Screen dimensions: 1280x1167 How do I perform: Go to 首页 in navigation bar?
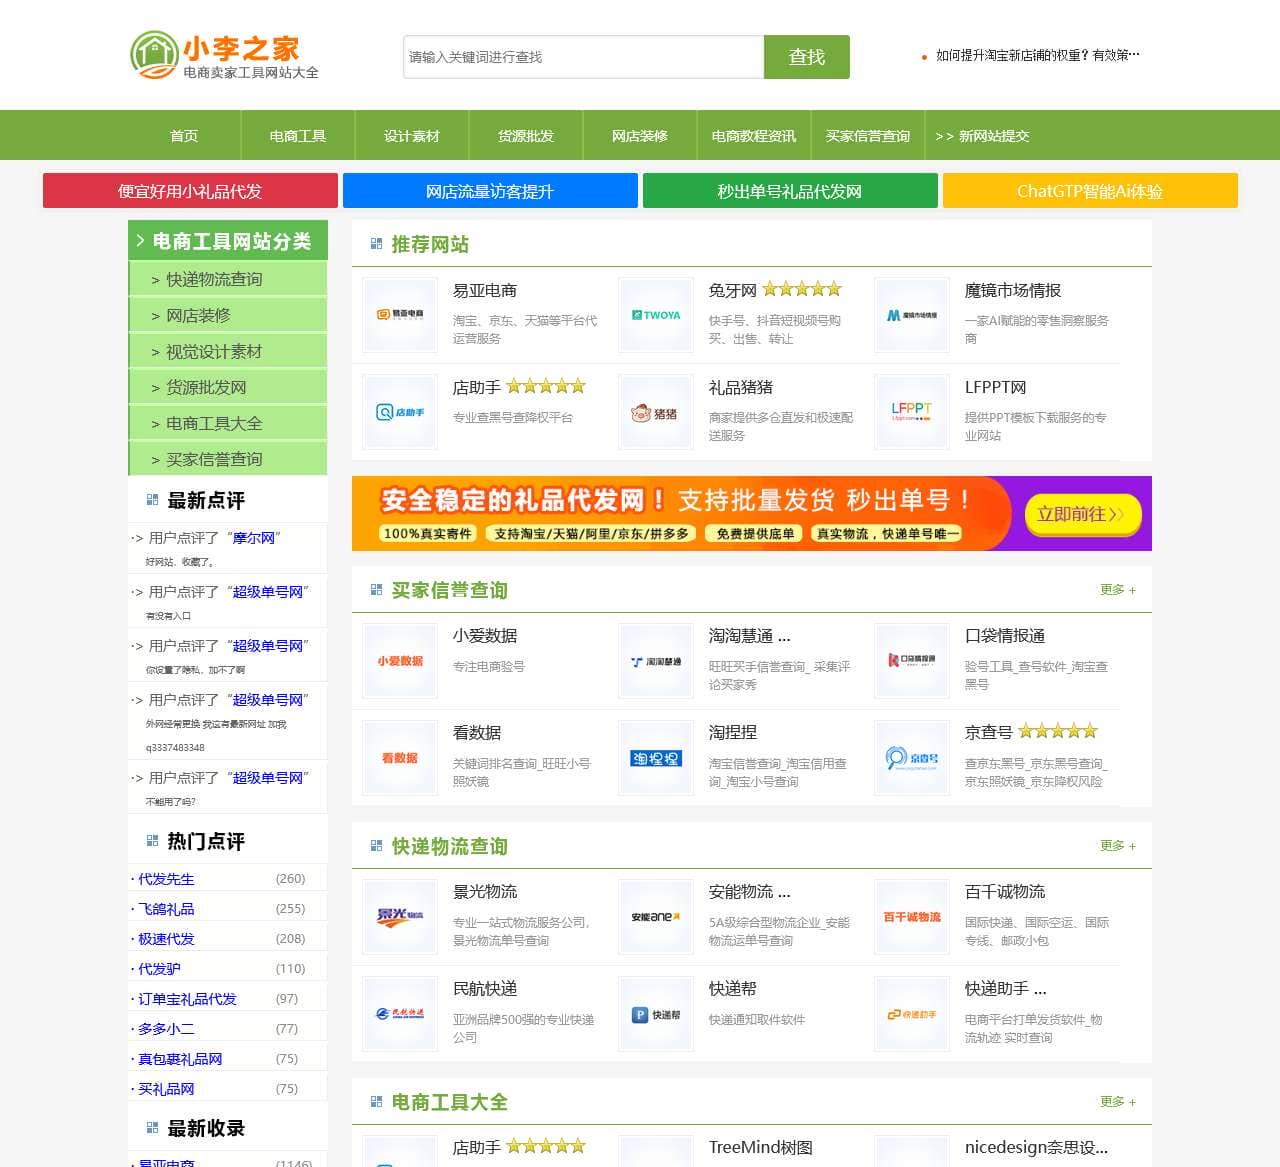point(184,136)
